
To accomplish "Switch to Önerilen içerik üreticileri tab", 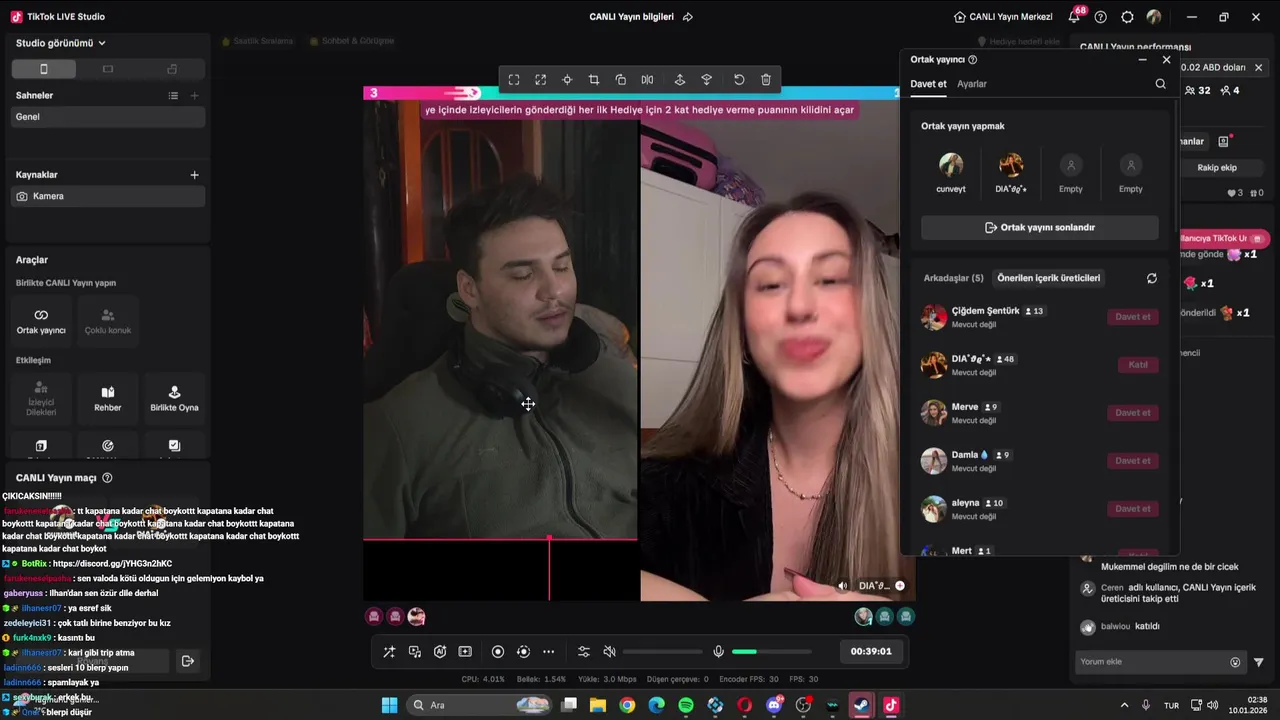I will pos(1048,278).
